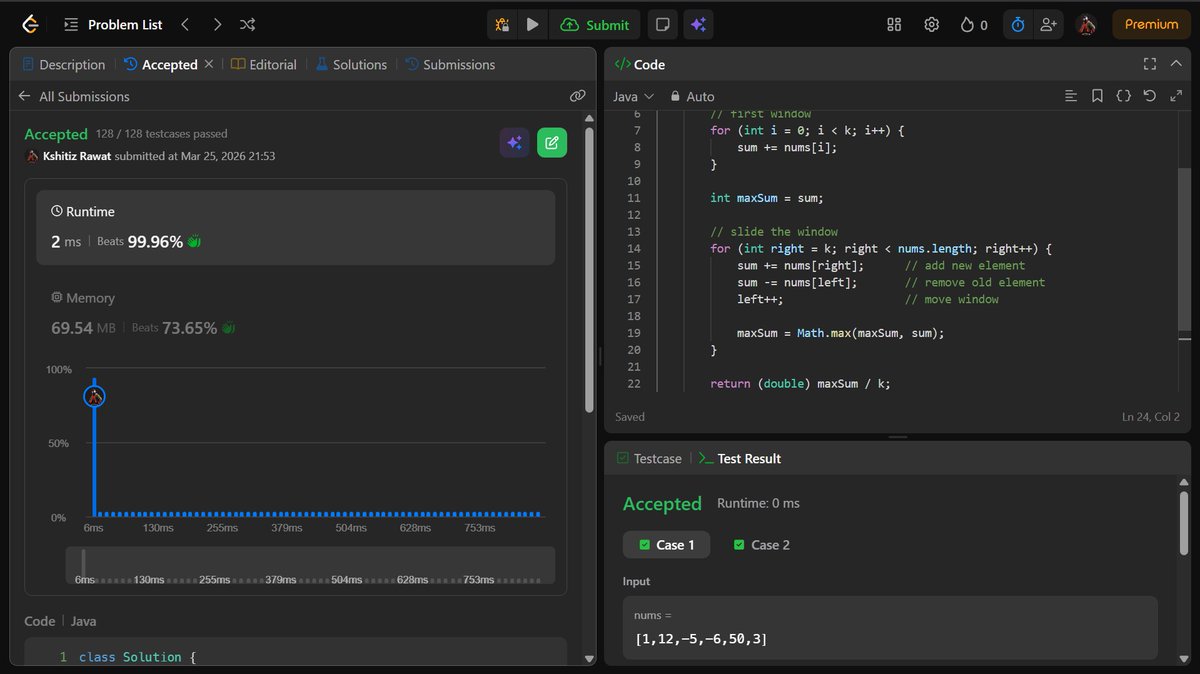Click the Premium button
Screen dimensions: 1200x674
[1151, 24]
